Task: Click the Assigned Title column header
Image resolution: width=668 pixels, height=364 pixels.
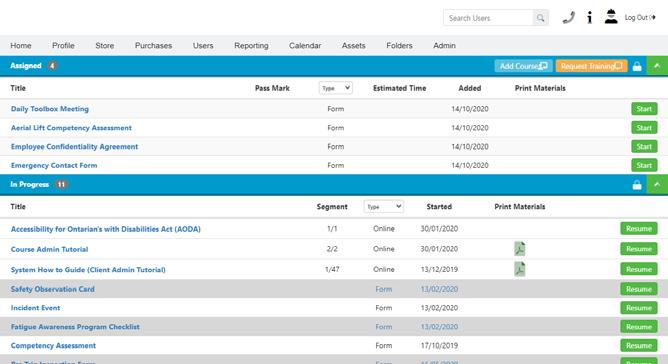Action: click(18, 88)
